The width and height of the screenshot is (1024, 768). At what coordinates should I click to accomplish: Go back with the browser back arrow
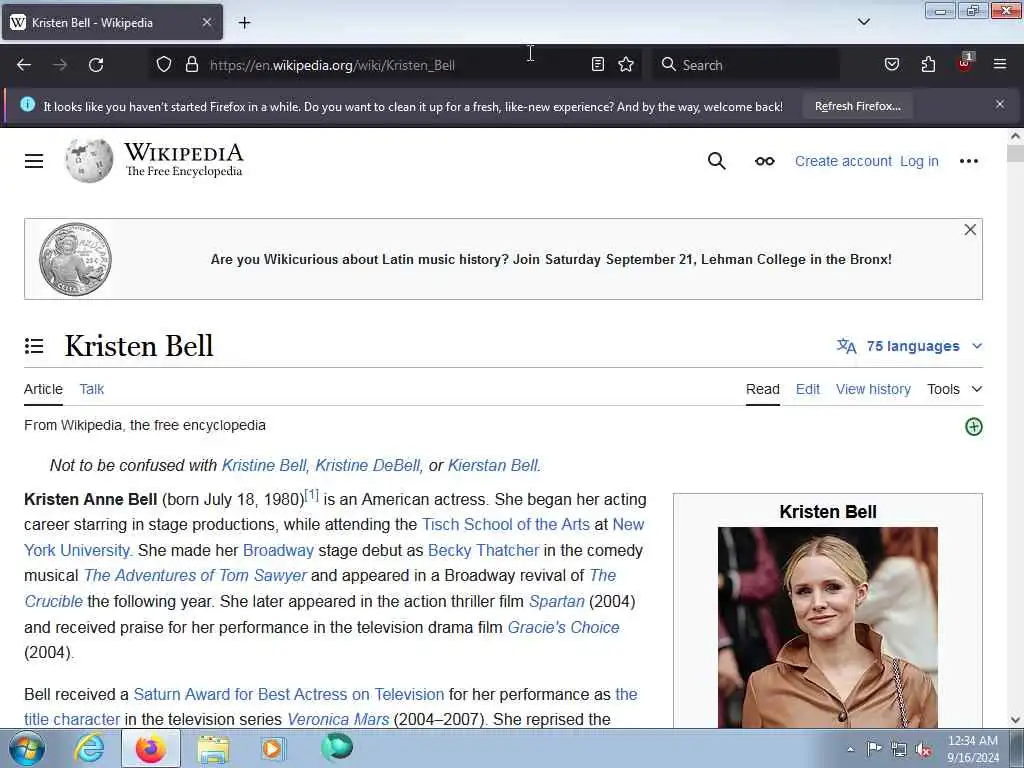coord(24,65)
